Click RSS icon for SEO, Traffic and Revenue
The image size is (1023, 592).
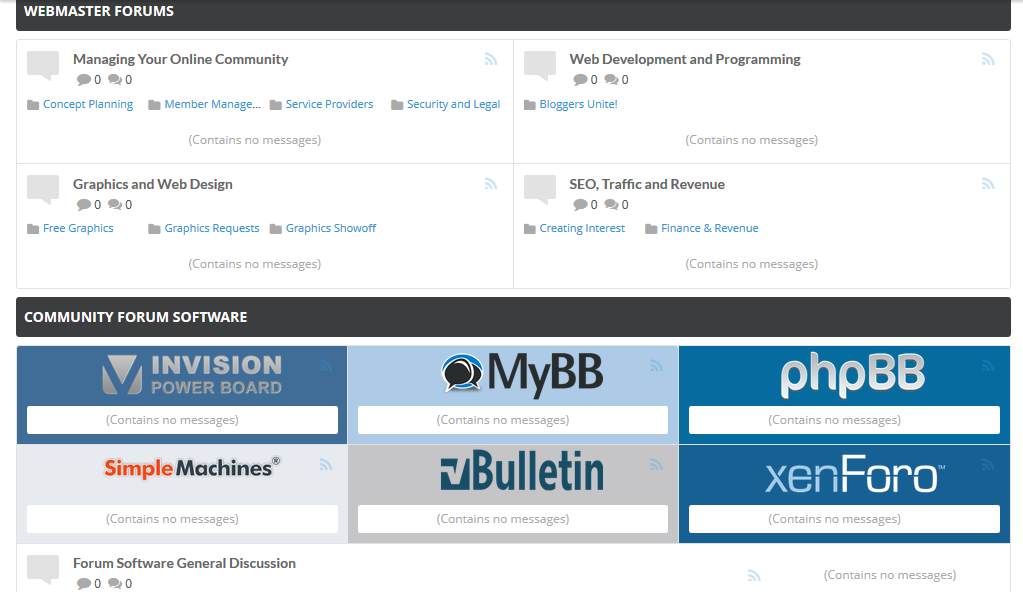(x=988, y=184)
